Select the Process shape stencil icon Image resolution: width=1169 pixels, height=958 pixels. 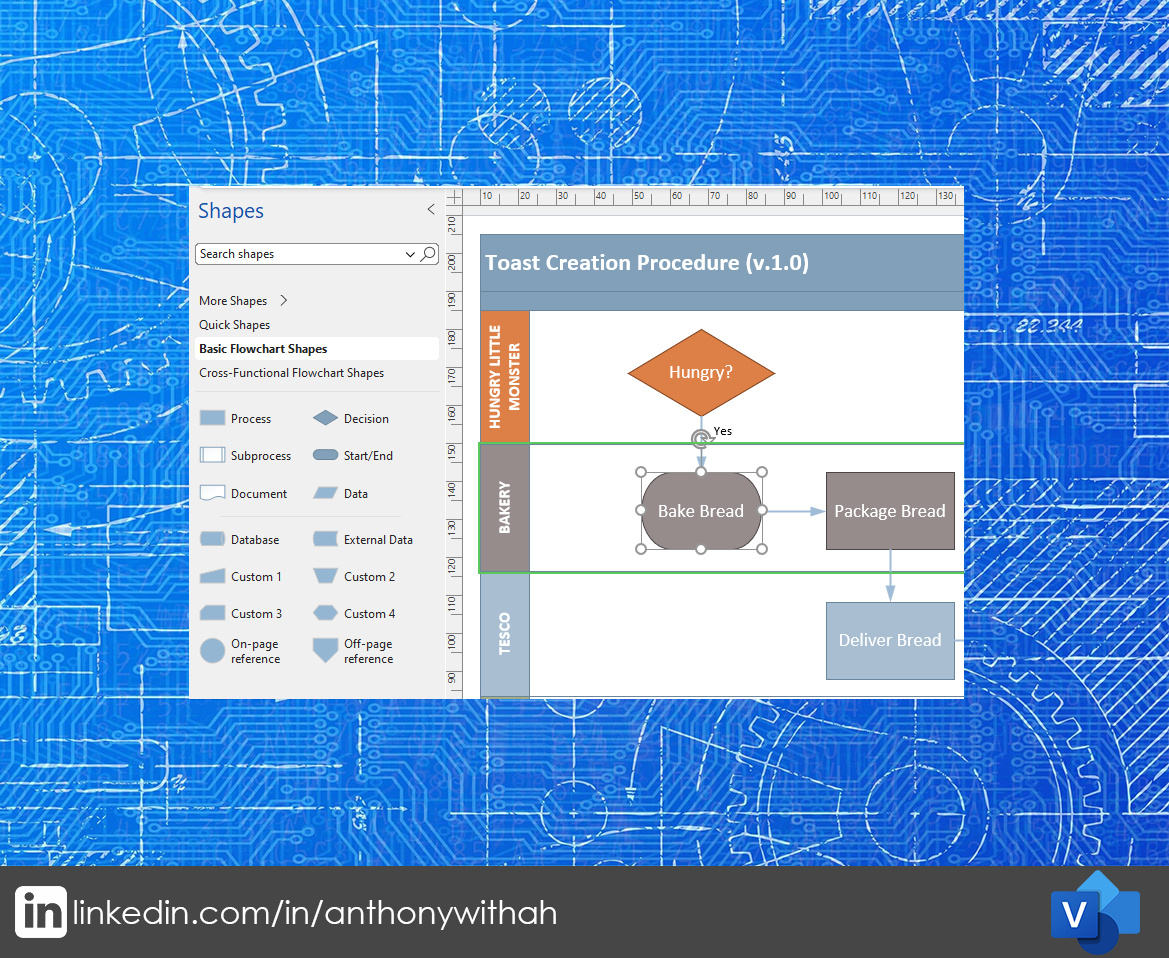[212, 417]
